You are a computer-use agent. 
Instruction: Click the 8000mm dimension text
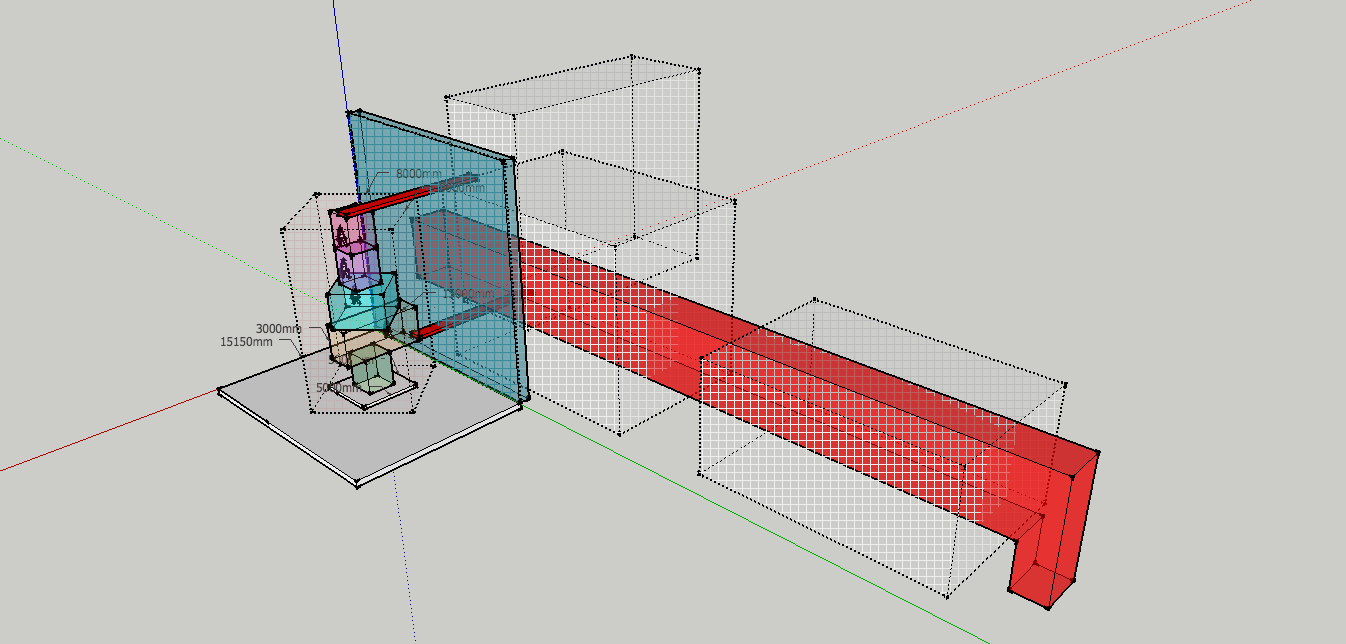(x=417, y=174)
